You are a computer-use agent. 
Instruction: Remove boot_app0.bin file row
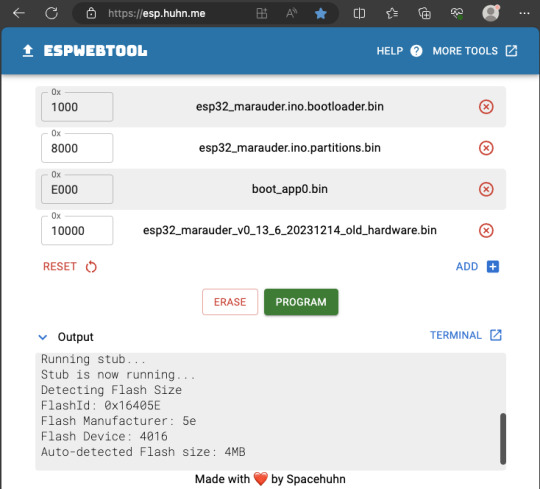pos(486,189)
